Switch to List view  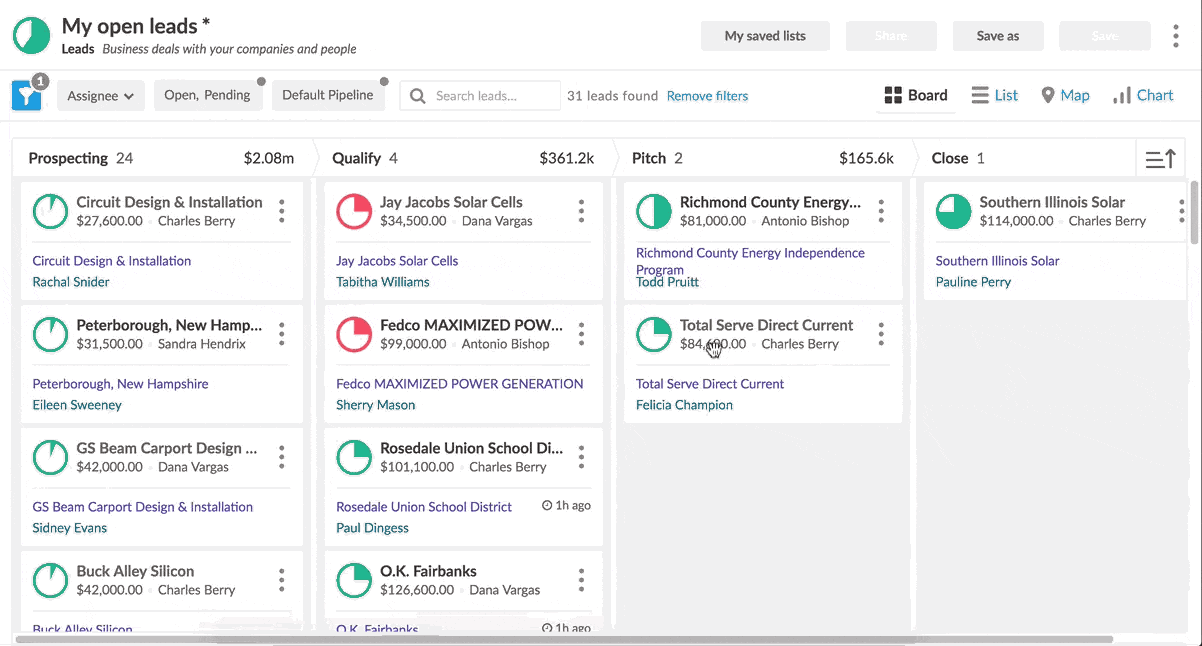click(995, 96)
